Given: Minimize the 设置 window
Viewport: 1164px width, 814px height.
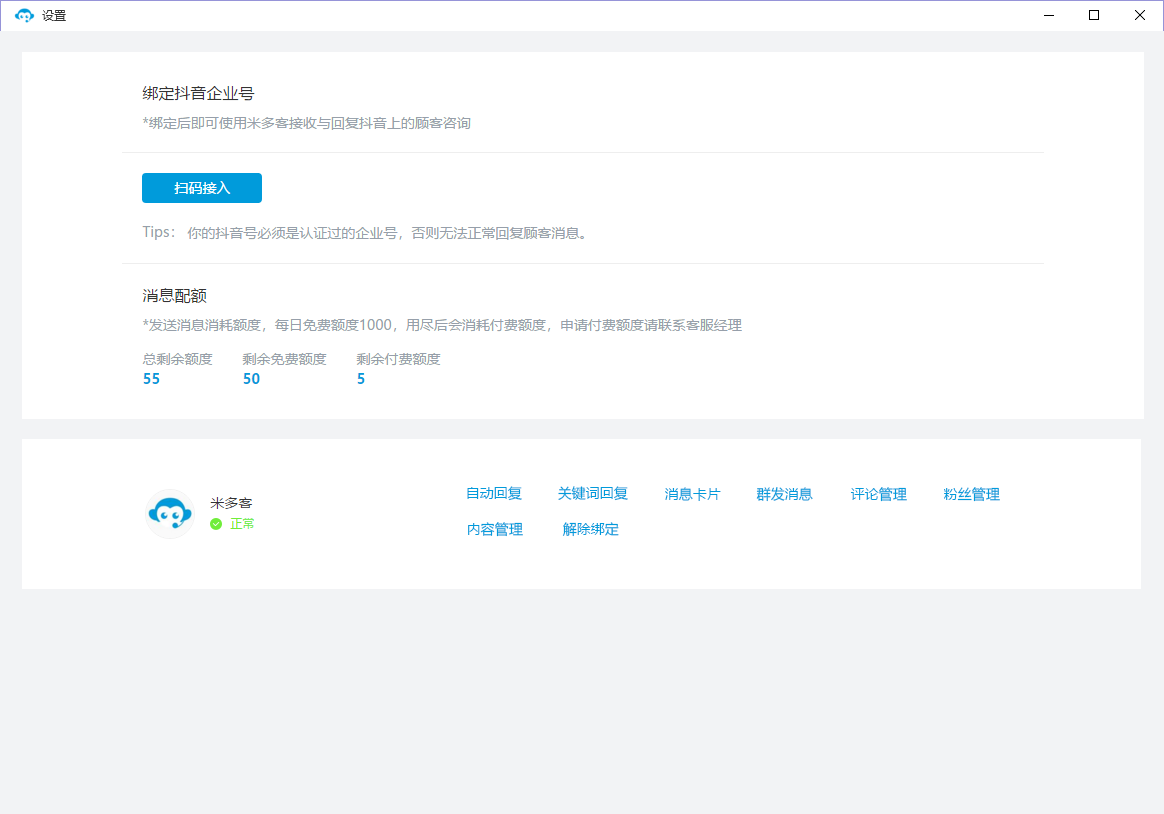Looking at the screenshot, I should pos(1049,16).
